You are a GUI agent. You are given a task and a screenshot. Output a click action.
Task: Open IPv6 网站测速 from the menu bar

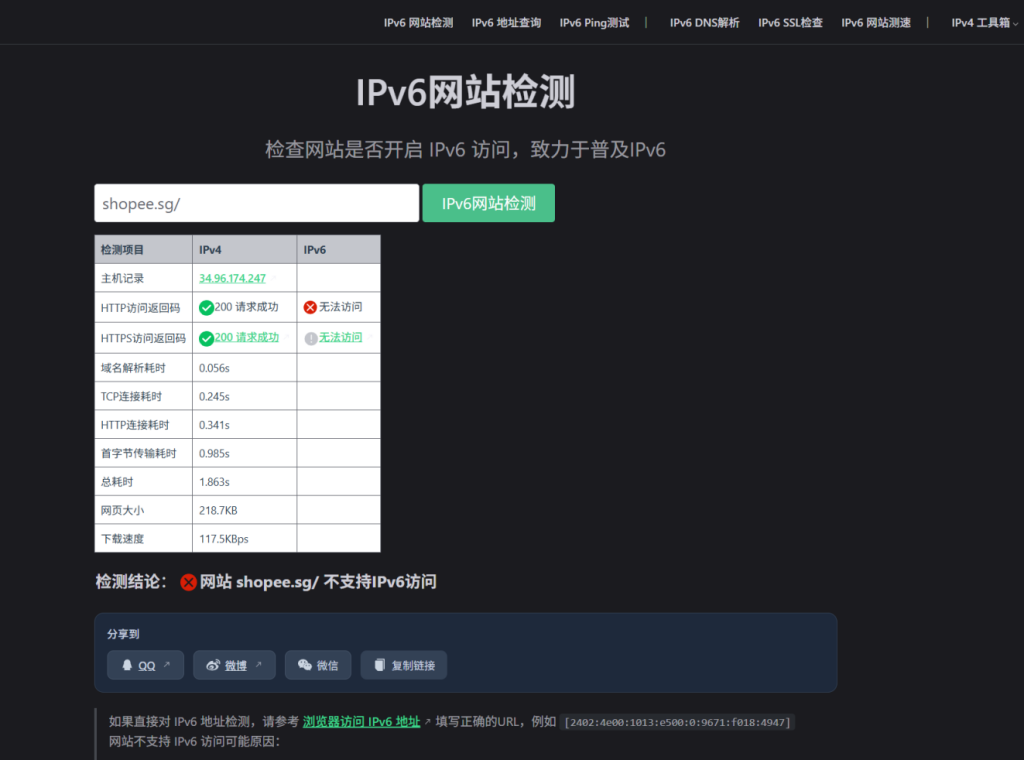tap(876, 22)
